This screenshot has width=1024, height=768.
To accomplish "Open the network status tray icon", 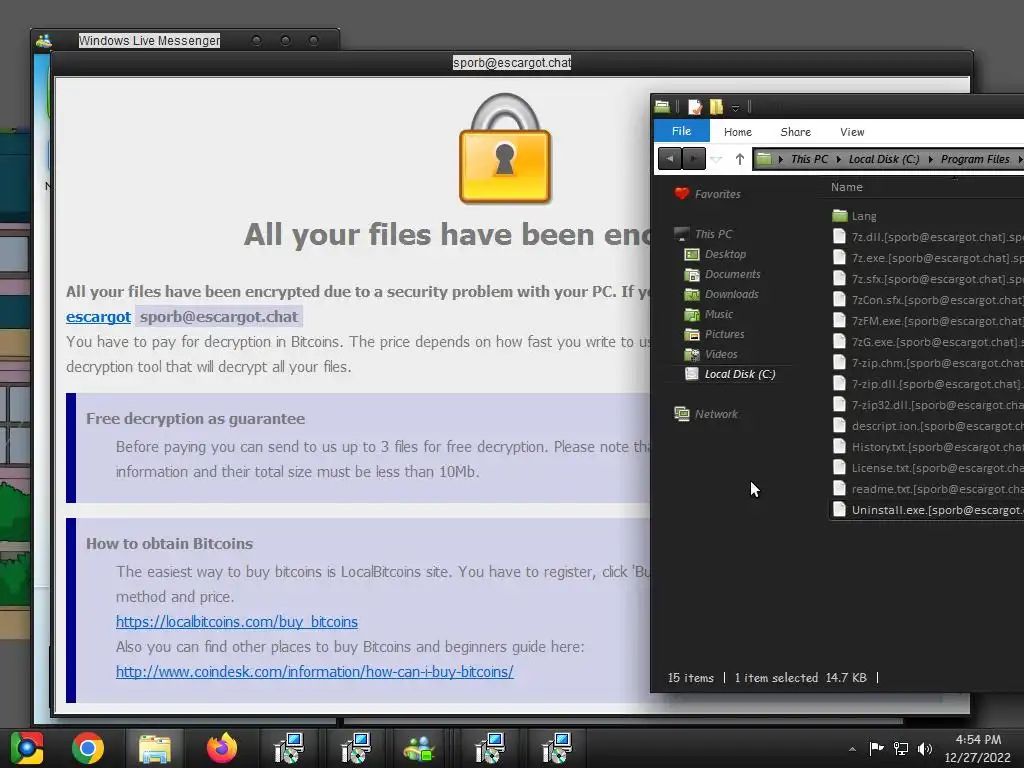I will [x=901, y=748].
